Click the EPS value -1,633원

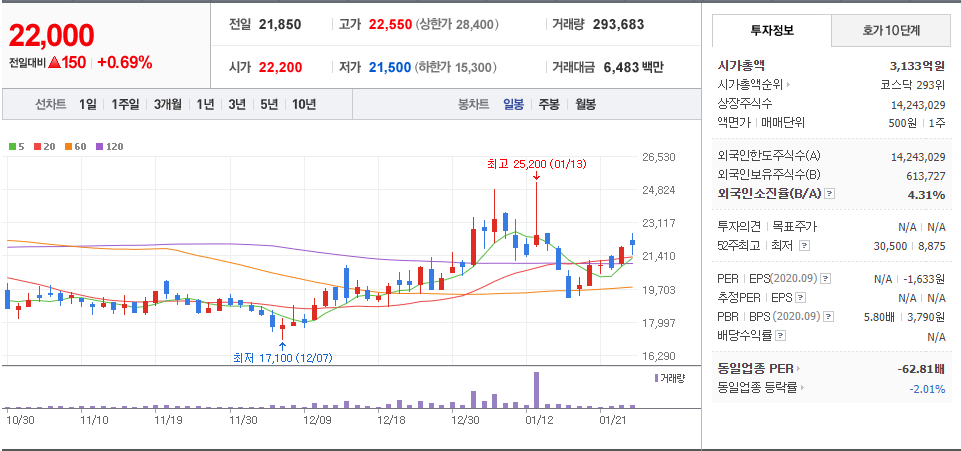tap(924, 279)
